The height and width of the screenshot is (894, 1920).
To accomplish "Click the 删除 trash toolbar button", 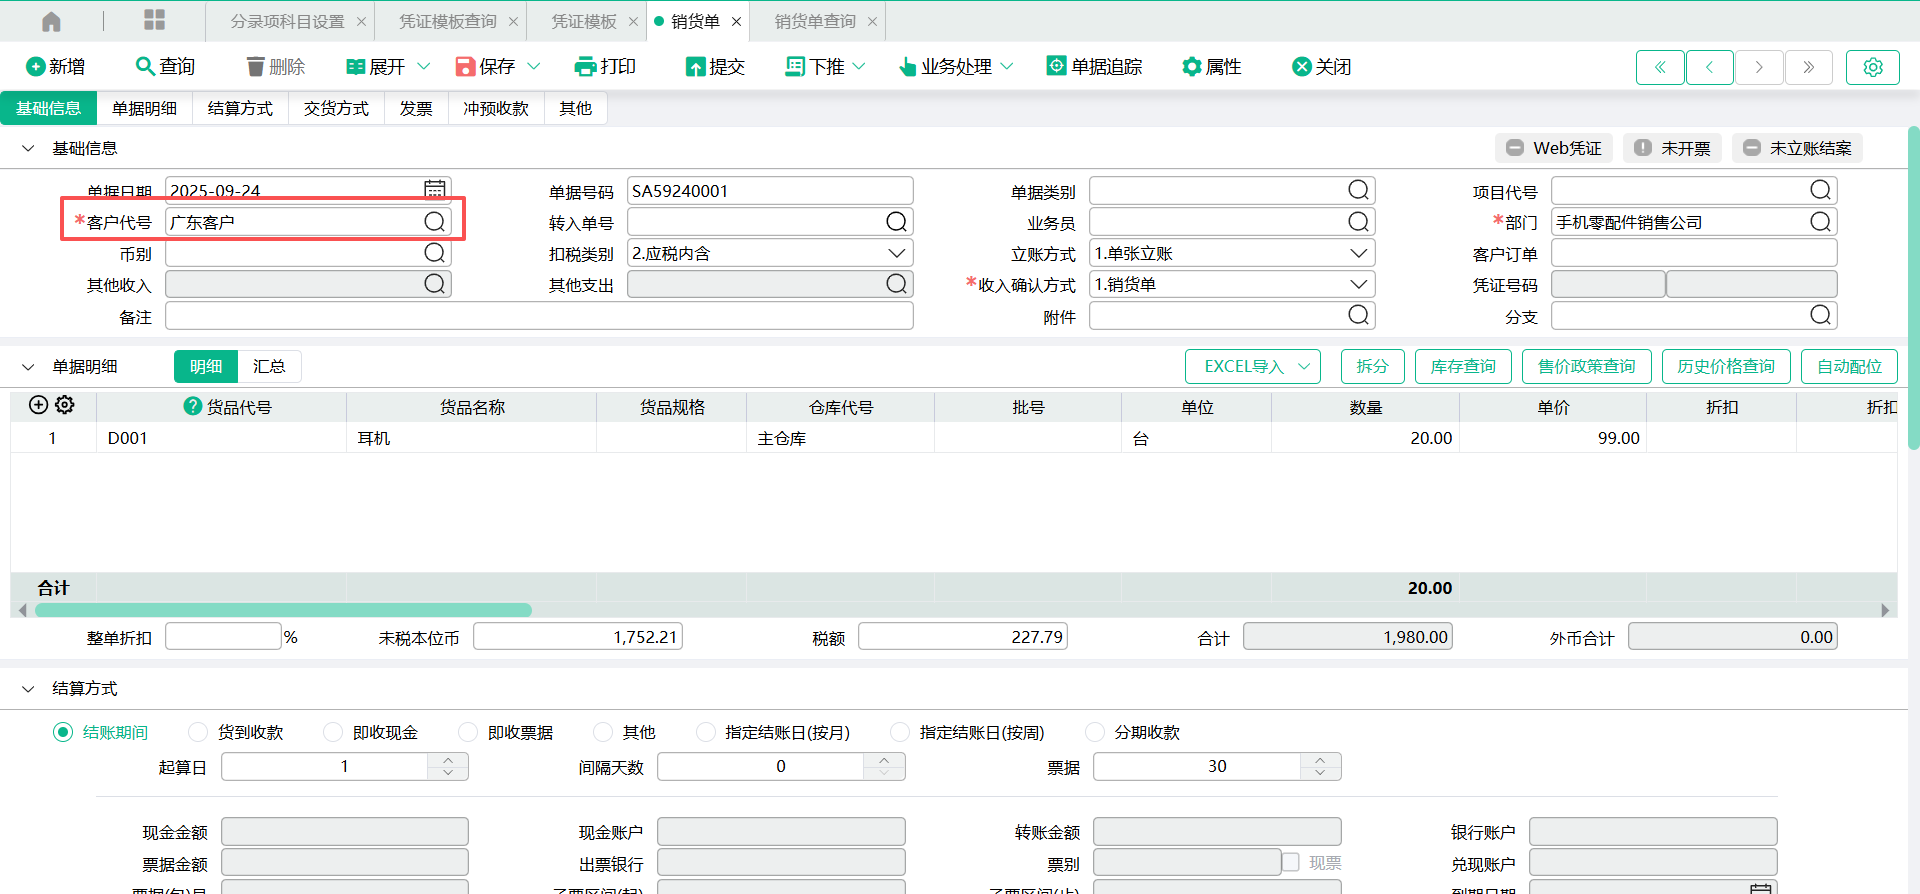I will pos(275,66).
